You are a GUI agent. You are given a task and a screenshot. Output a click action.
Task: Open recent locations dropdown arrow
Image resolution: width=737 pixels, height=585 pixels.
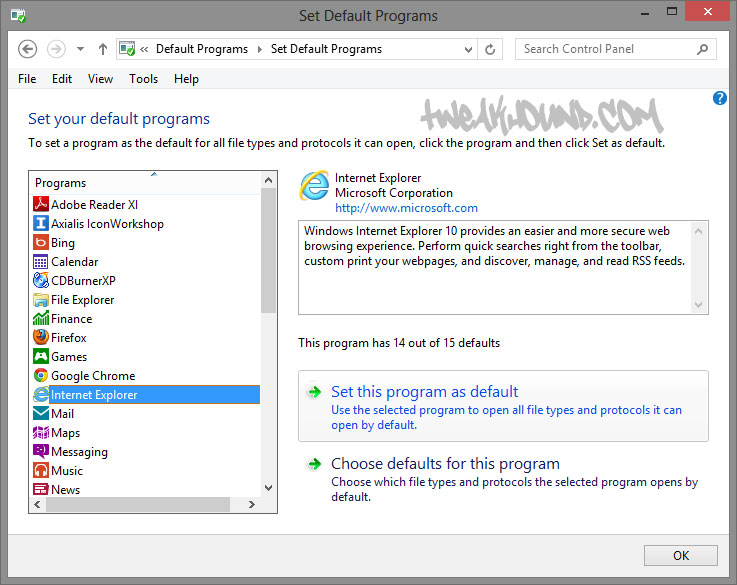tap(80, 49)
